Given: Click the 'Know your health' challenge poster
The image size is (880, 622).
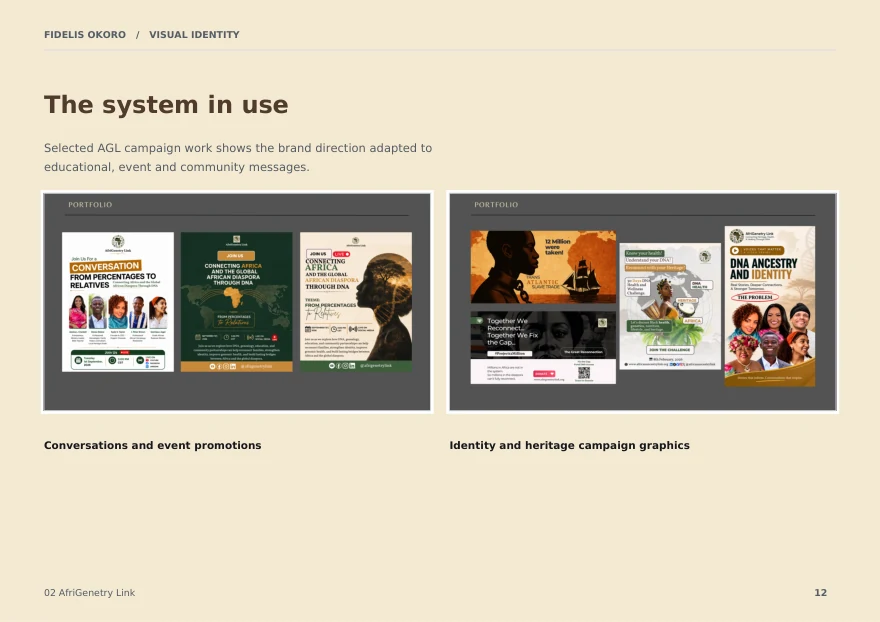Looking at the screenshot, I should [x=670, y=306].
